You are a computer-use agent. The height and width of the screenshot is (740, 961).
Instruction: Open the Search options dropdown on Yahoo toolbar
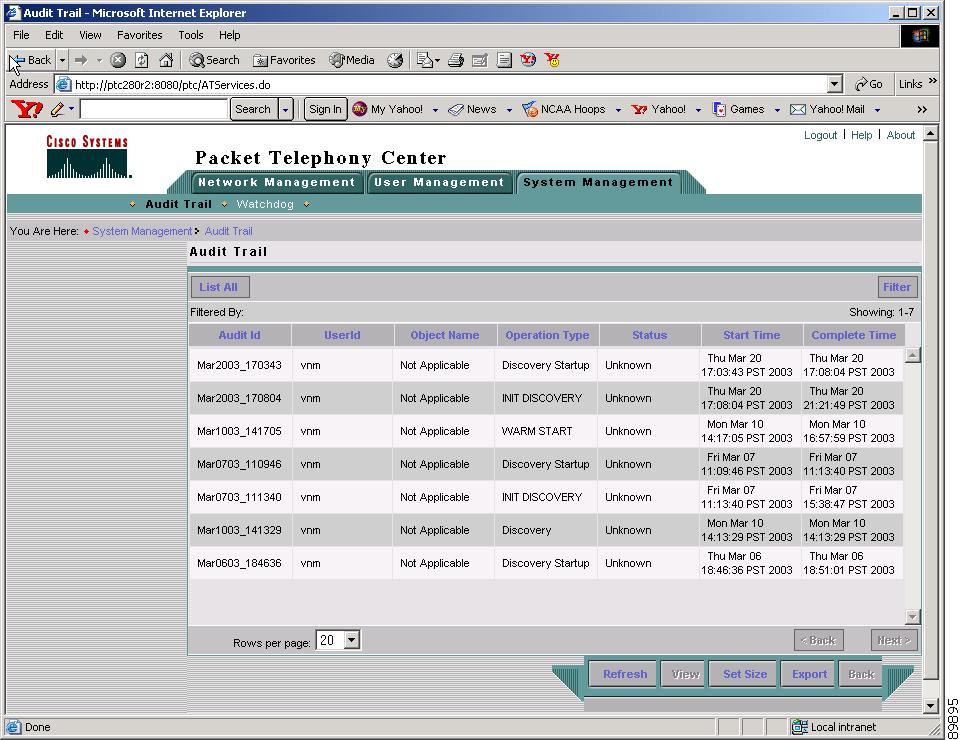tap(287, 109)
